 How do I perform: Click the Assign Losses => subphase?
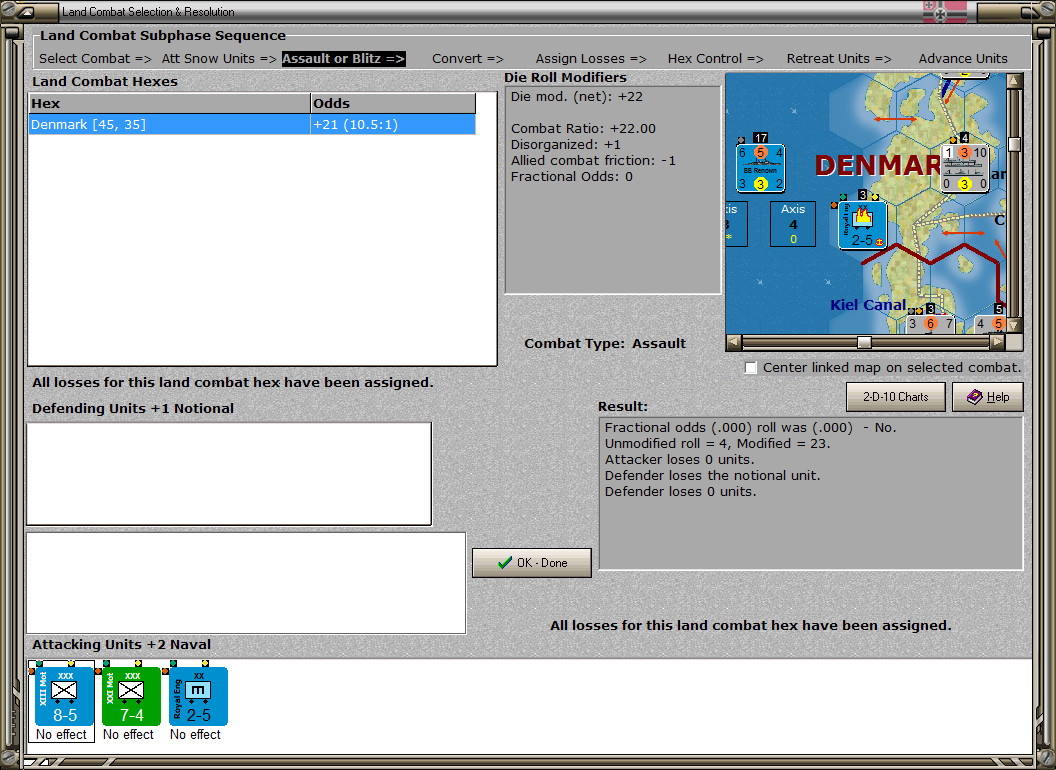coord(591,59)
